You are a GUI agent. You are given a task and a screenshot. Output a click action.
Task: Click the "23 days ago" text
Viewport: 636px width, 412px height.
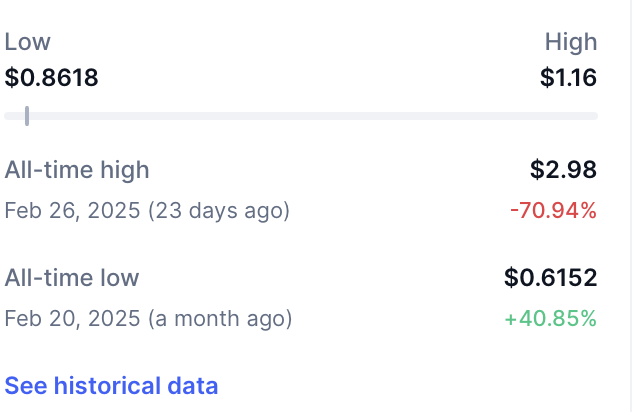point(219,211)
